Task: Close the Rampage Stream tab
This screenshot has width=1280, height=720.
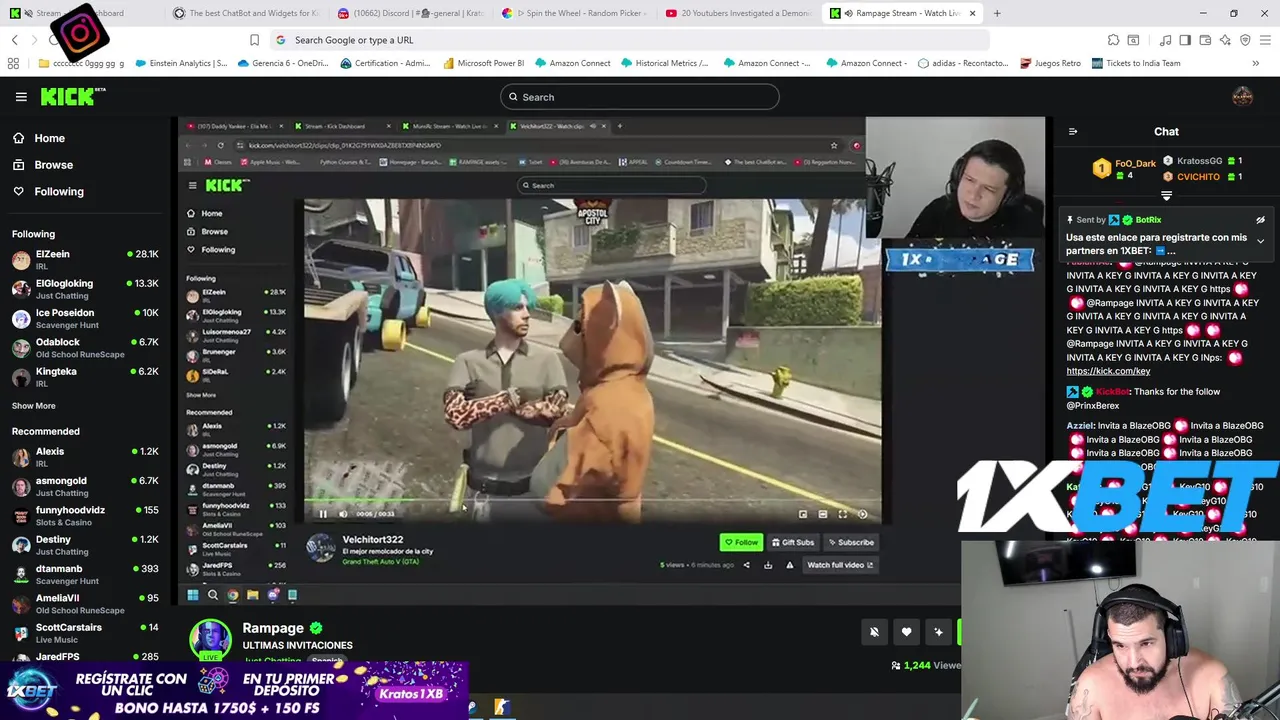Action: click(972, 13)
